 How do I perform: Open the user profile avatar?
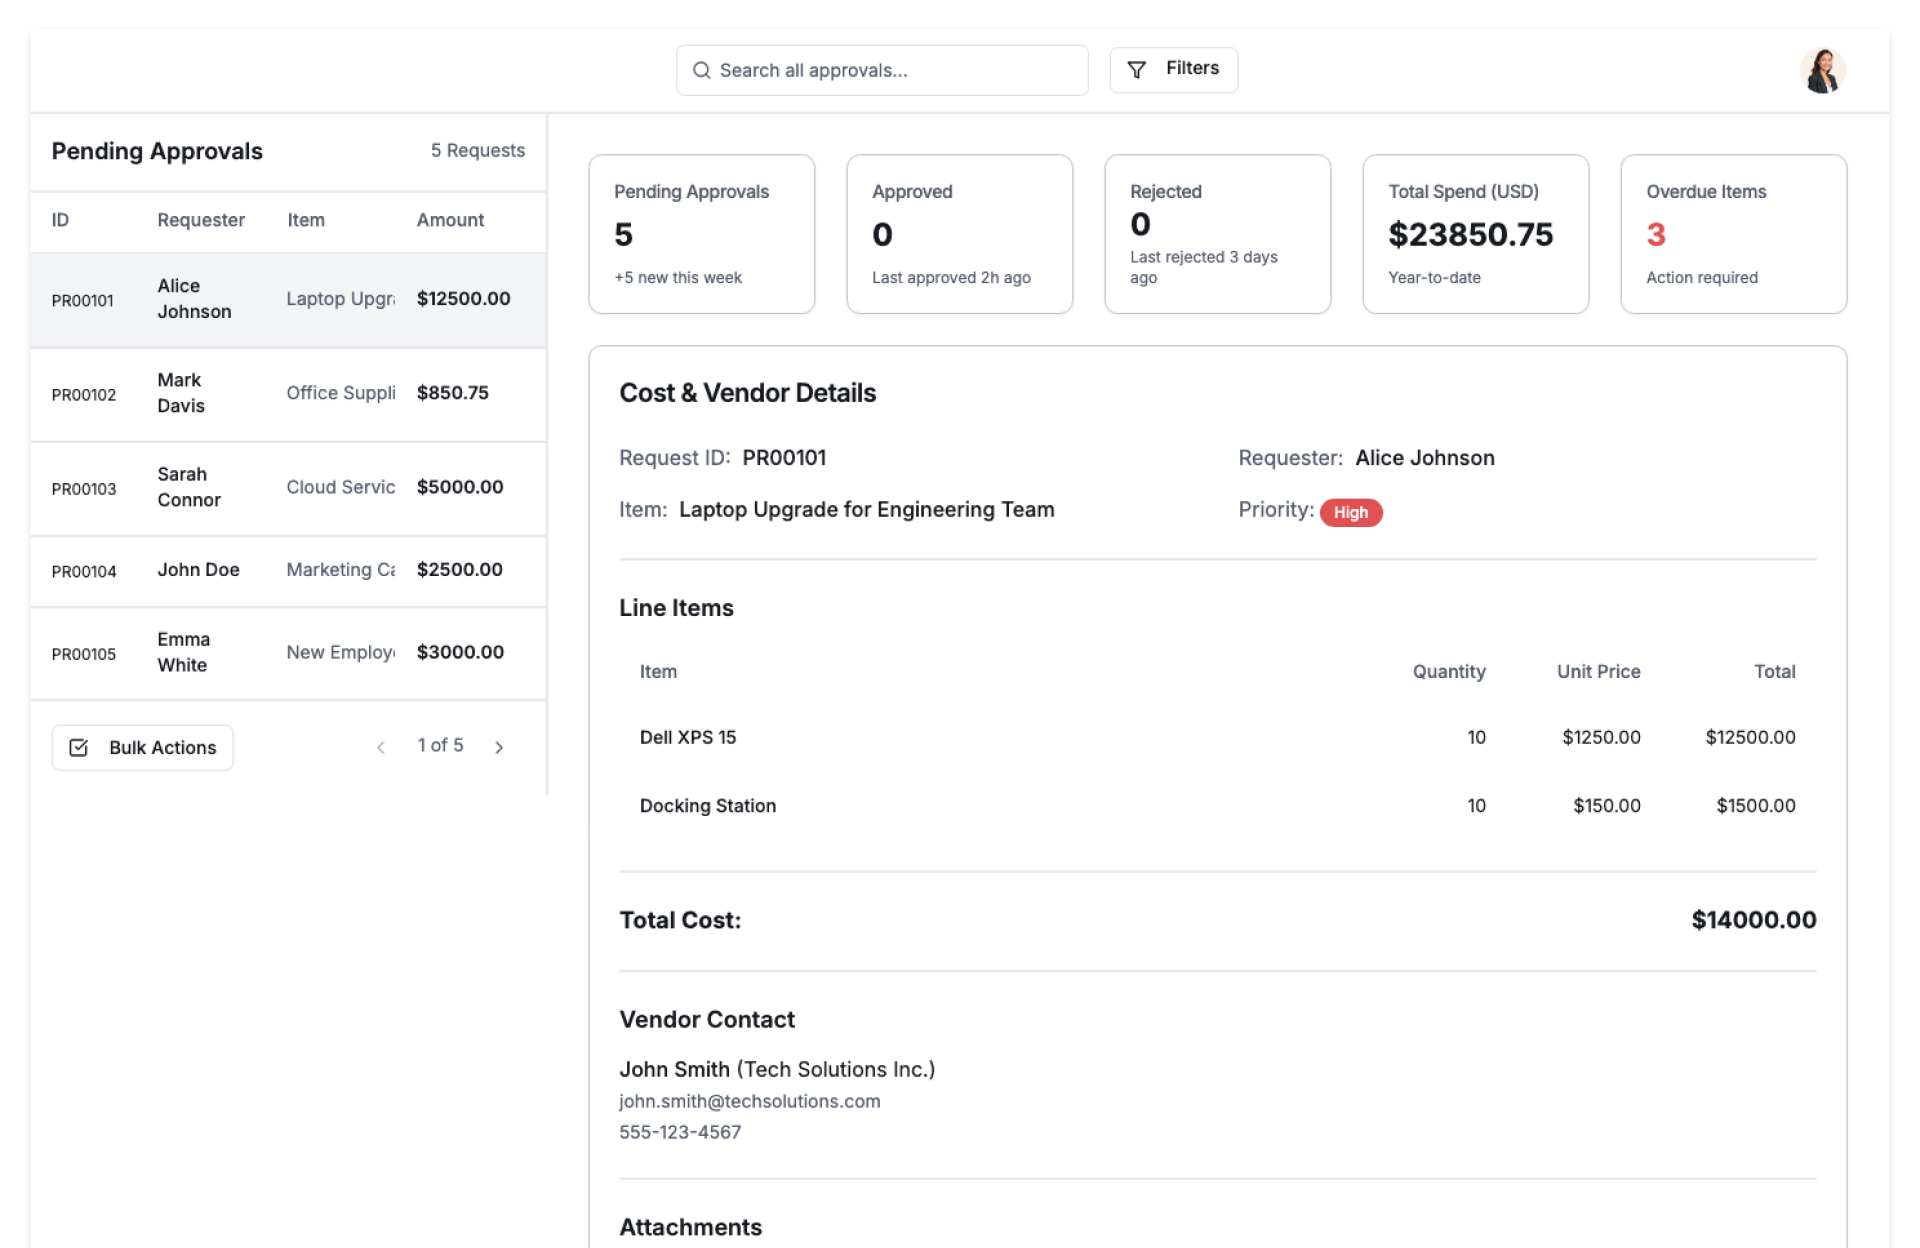[x=1822, y=71]
